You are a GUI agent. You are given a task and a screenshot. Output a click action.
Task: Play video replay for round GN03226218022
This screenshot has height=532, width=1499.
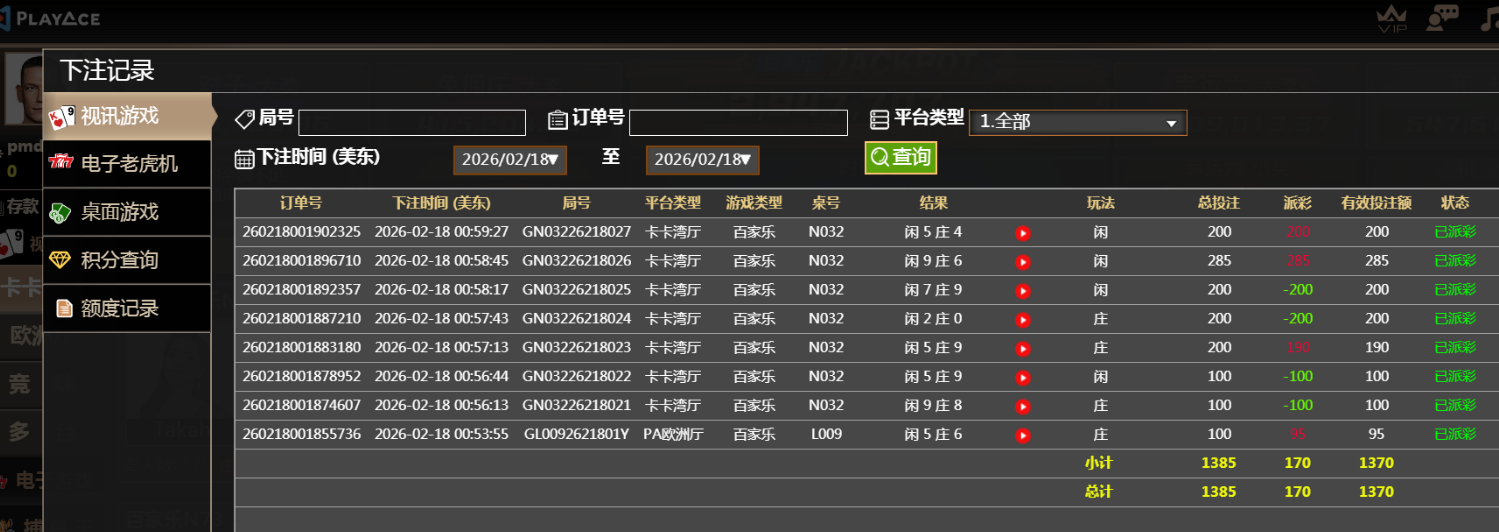click(1023, 378)
